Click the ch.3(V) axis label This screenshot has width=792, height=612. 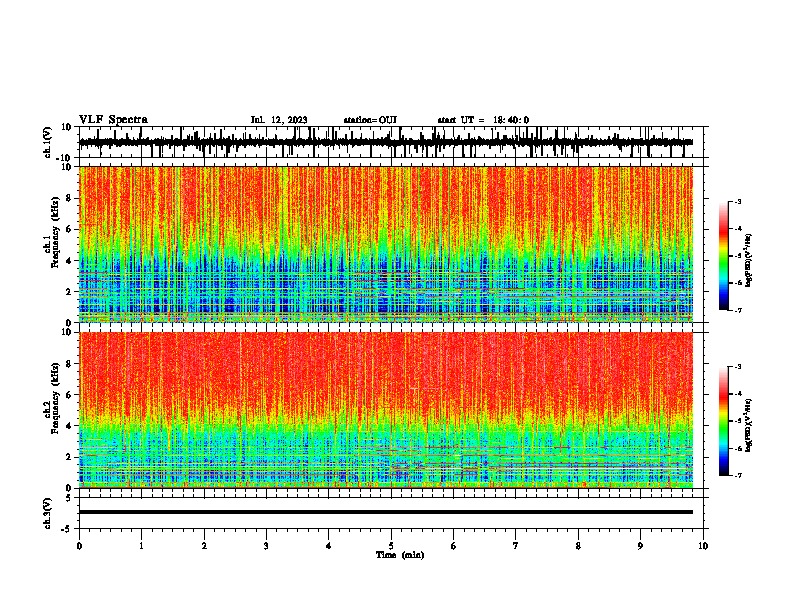tap(48, 514)
